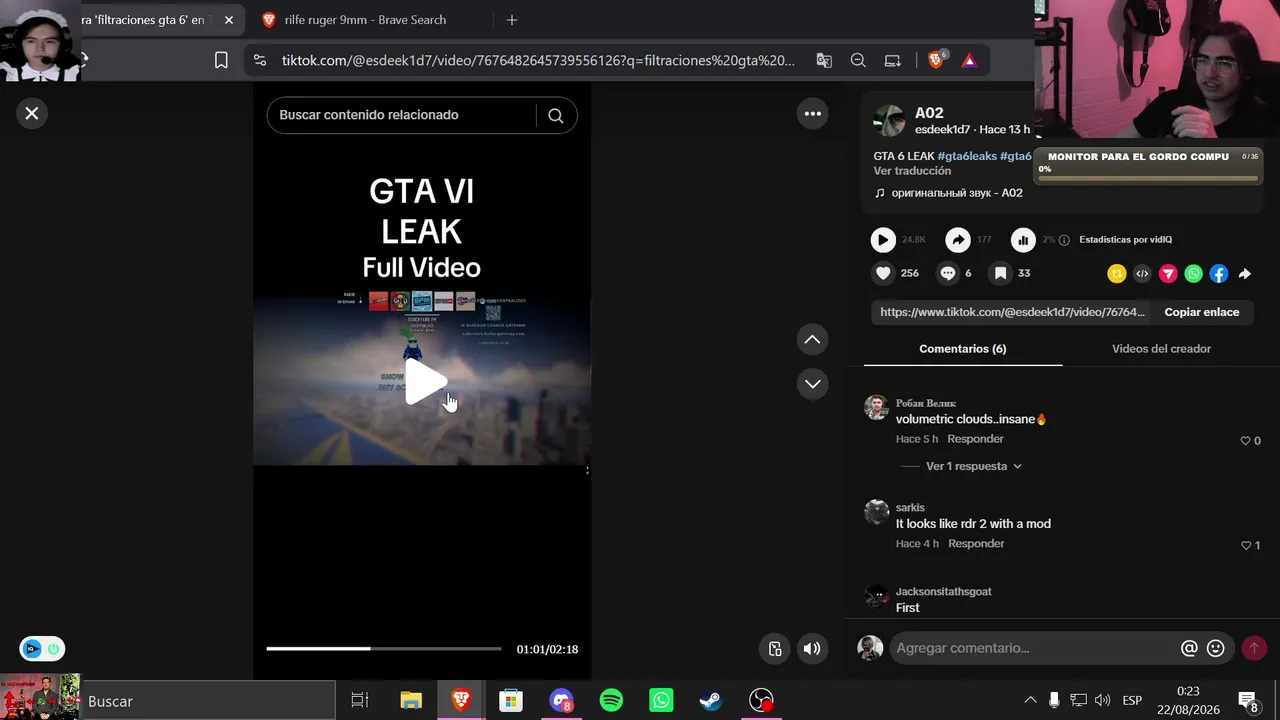The width and height of the screenshot is (1280, 720).
Task: Open the A02 creator profile name
Action: pos(929,113)
